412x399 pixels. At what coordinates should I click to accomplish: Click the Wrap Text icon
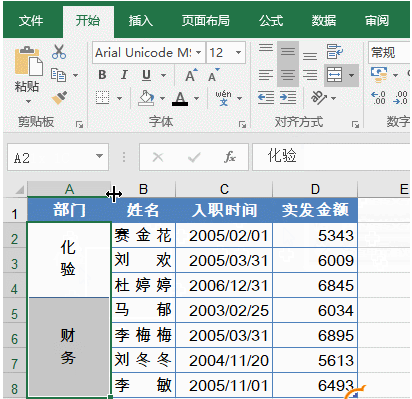[x=334, y=52]
